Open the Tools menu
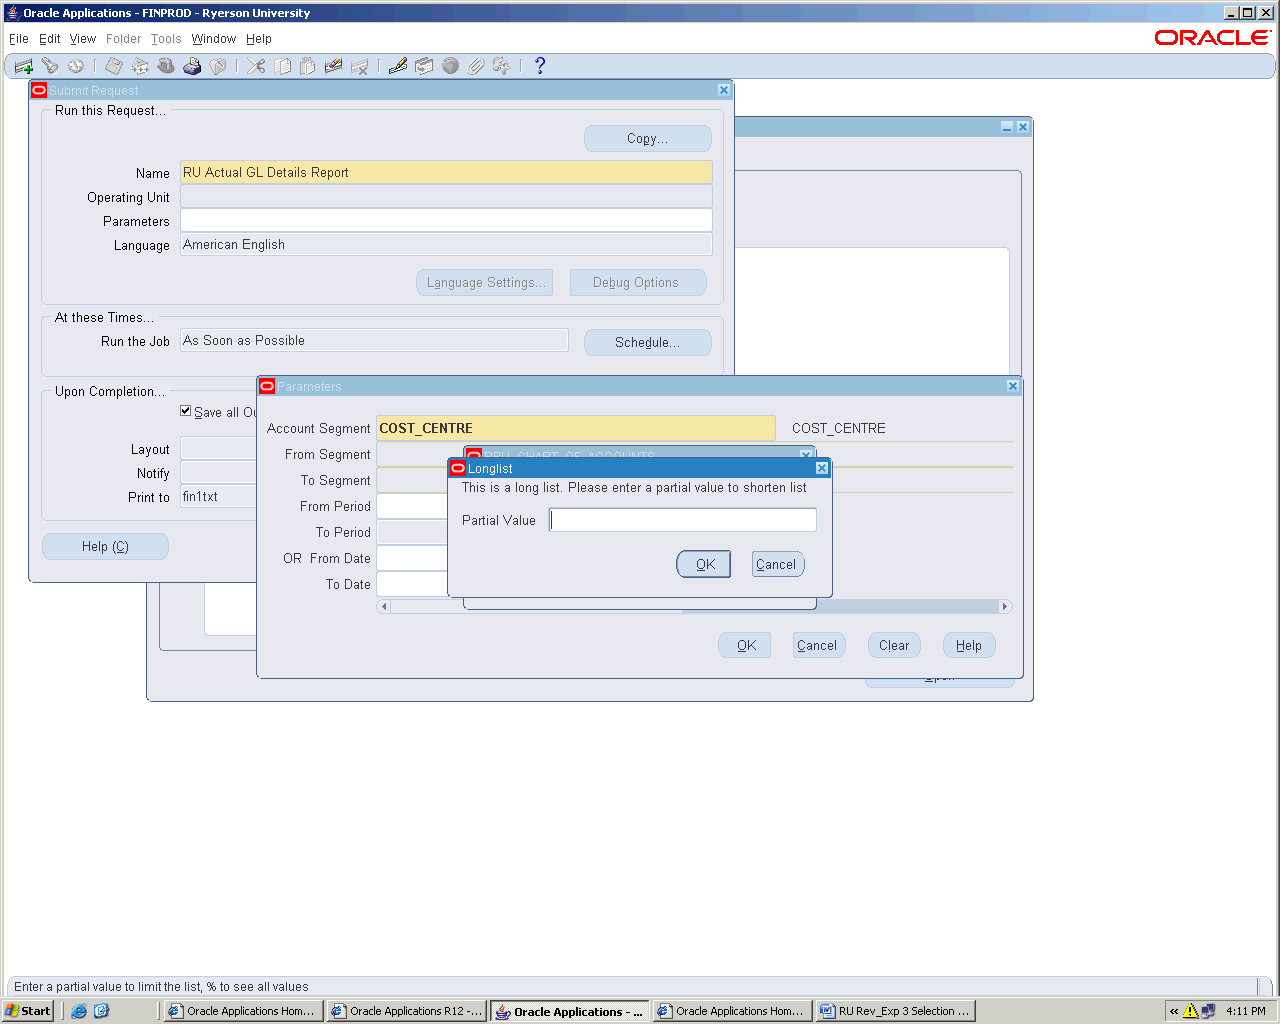1280x1024 pixels. tap(166, 39)
